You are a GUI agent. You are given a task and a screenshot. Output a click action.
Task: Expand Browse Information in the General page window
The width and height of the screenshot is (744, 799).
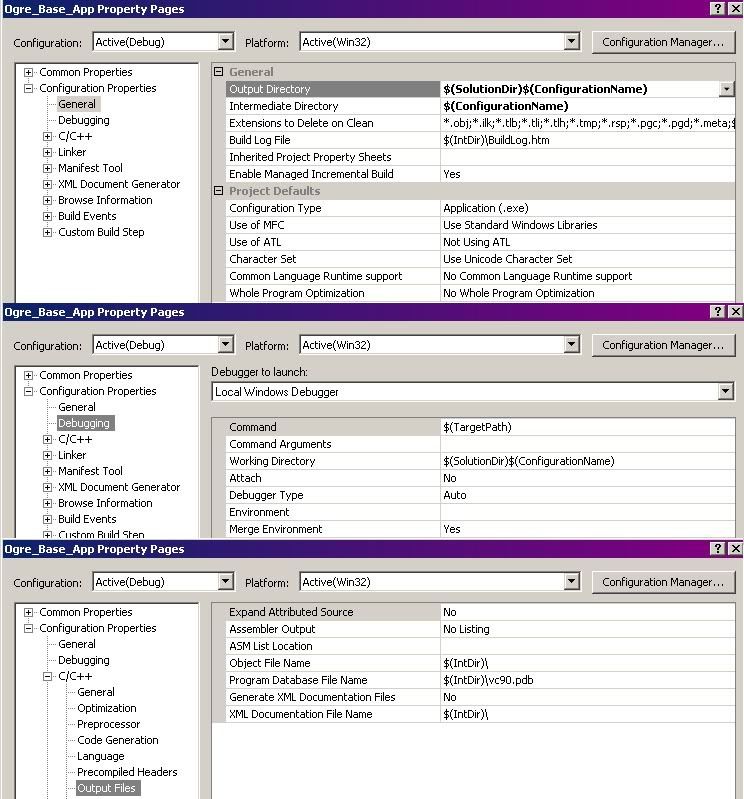click(47, 200)
